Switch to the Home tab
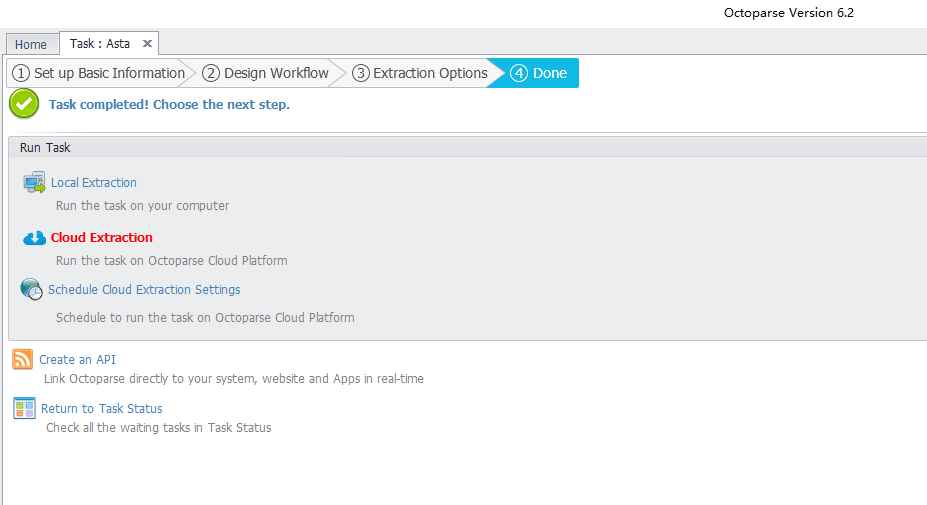This screenshot has height=505, width=927. tap(31, 44)
